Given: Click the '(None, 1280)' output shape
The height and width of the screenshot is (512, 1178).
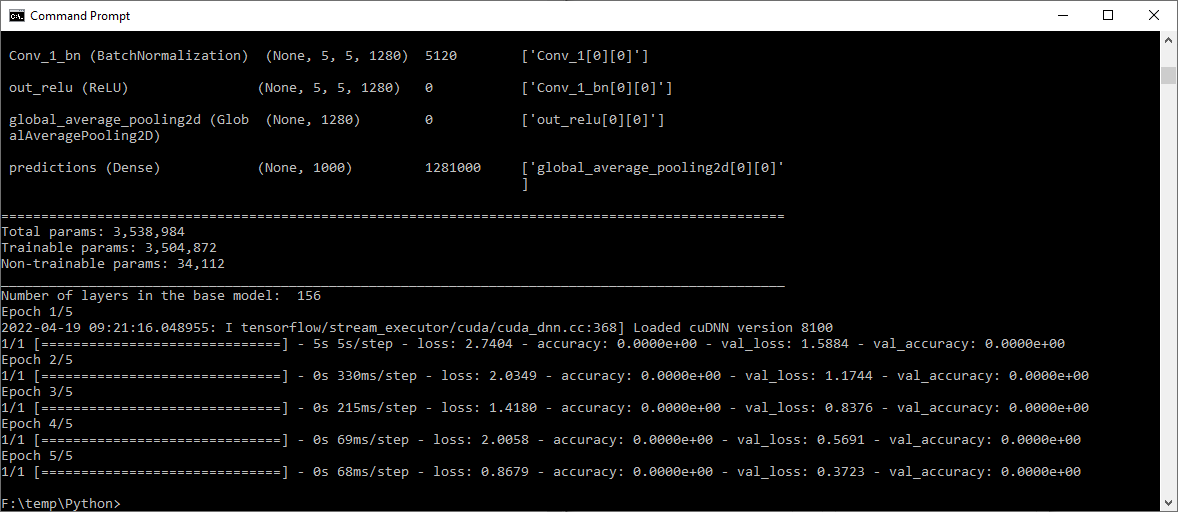Looking at the screenshot, I should tap(313, 120).
